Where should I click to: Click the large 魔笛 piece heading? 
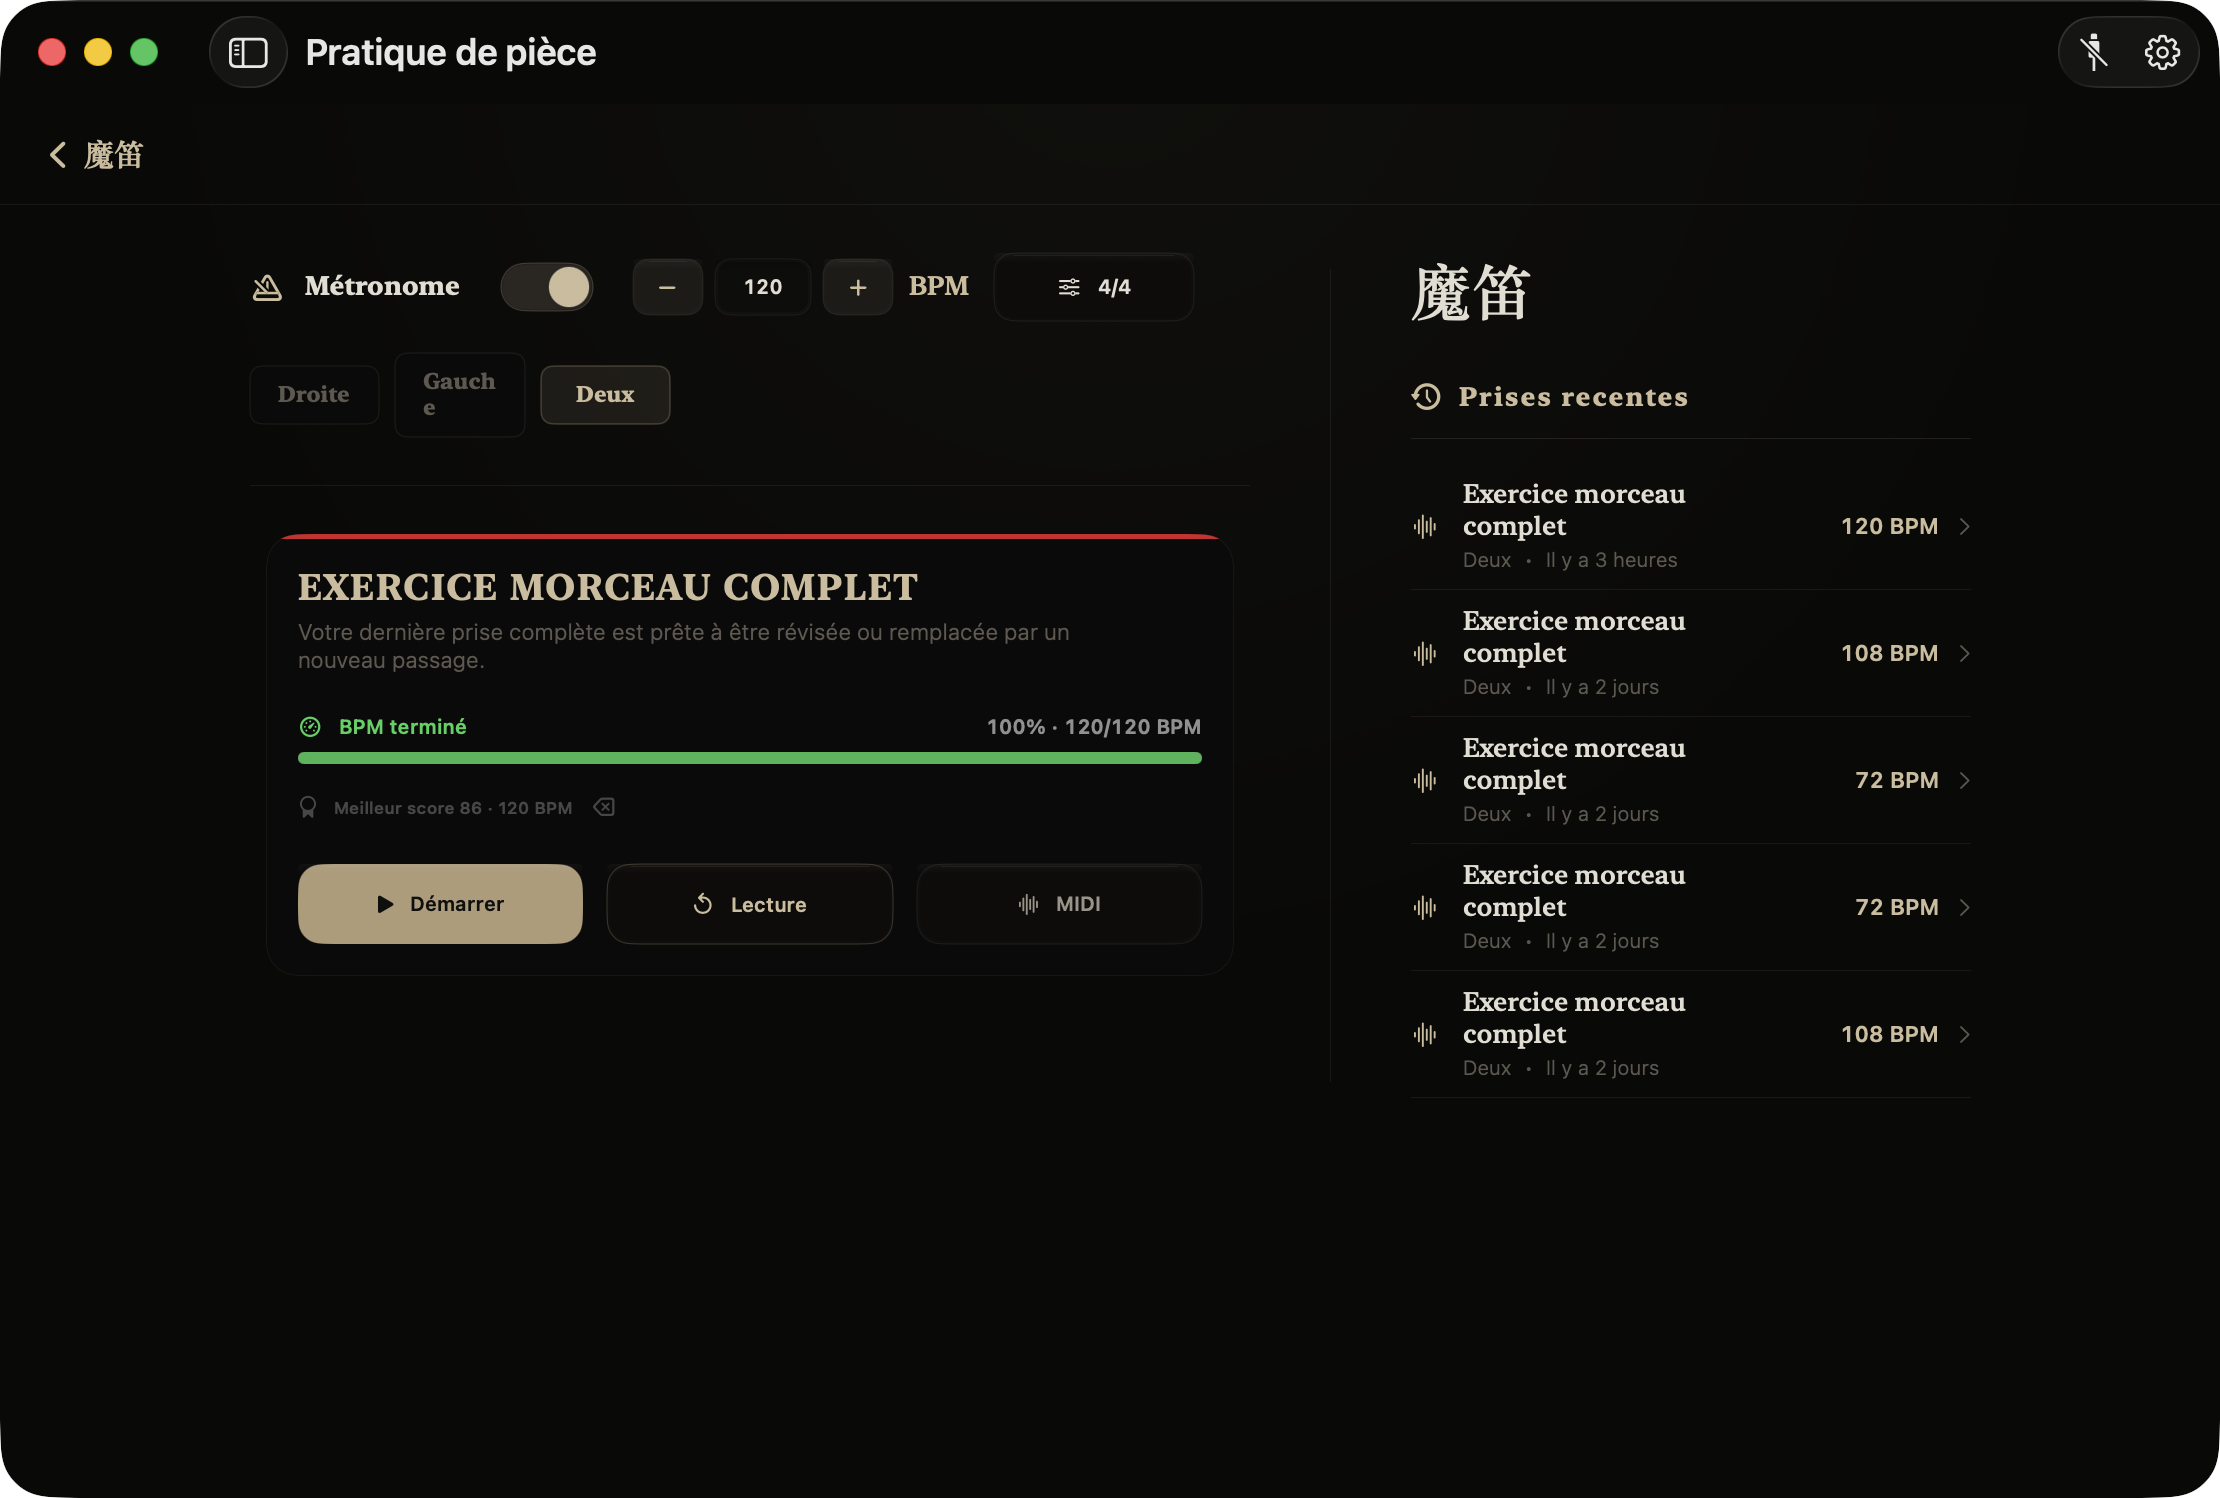(1470, 294)
